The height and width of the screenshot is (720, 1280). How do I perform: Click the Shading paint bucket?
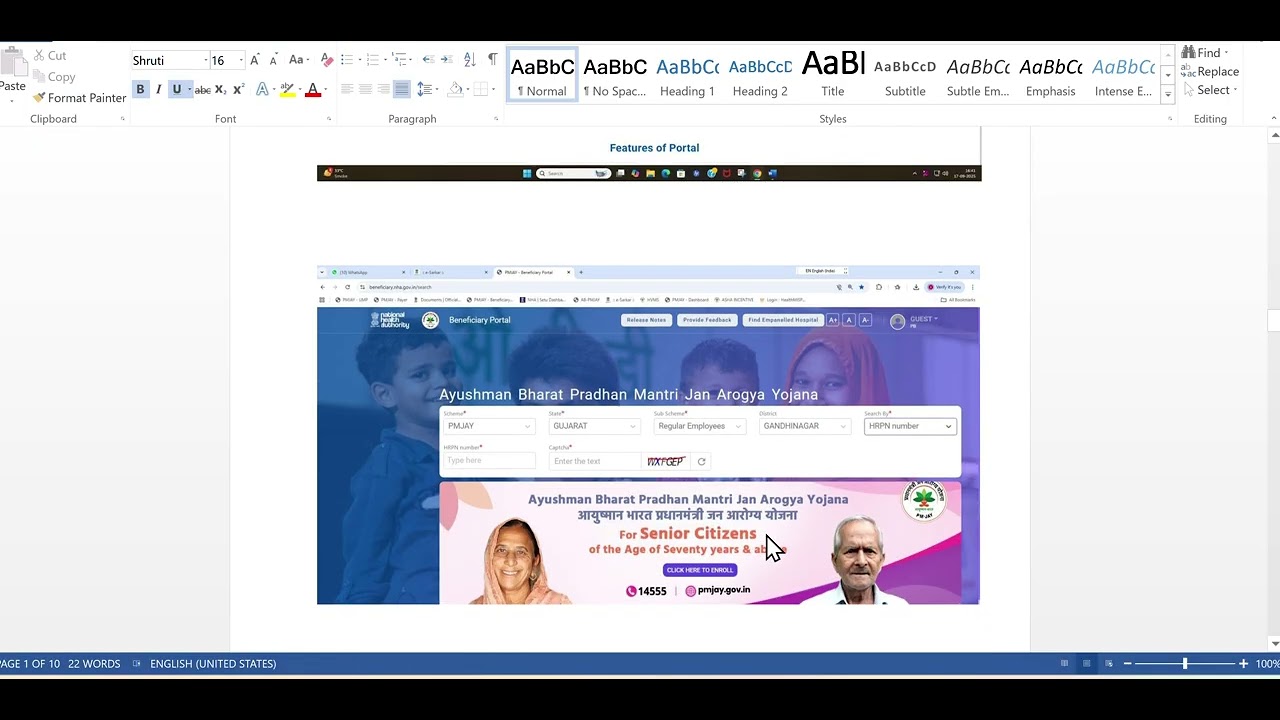click(454, 89)
